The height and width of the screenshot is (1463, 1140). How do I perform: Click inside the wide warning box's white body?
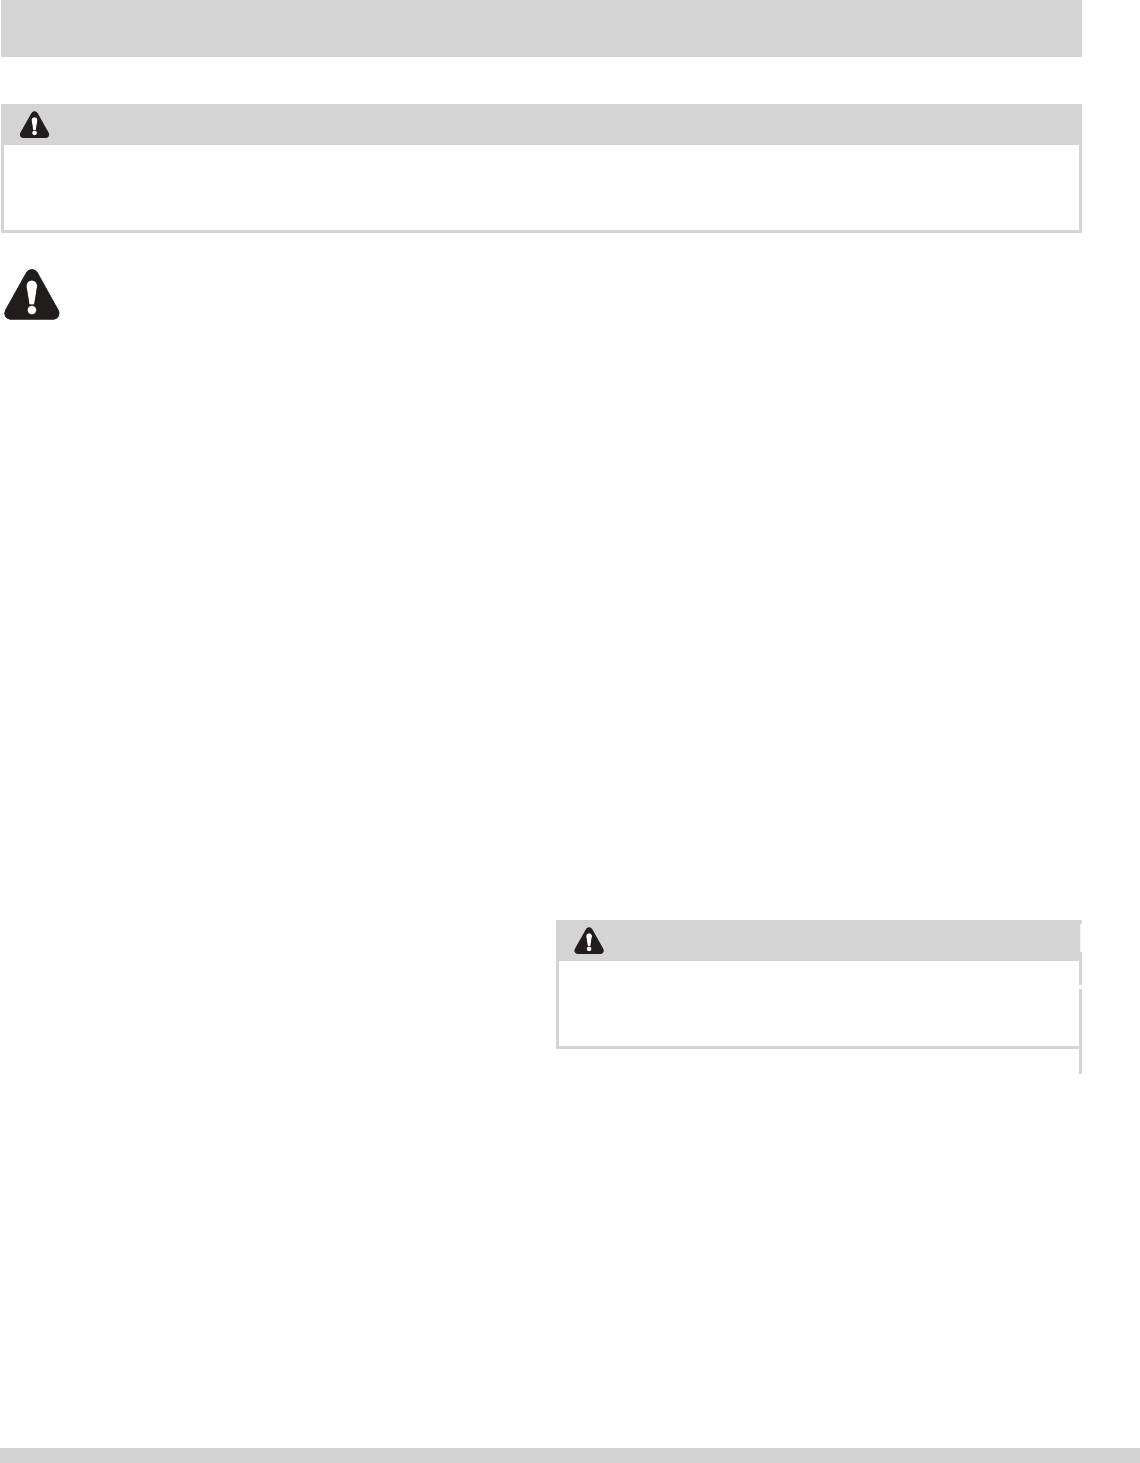tap(541, 188)
